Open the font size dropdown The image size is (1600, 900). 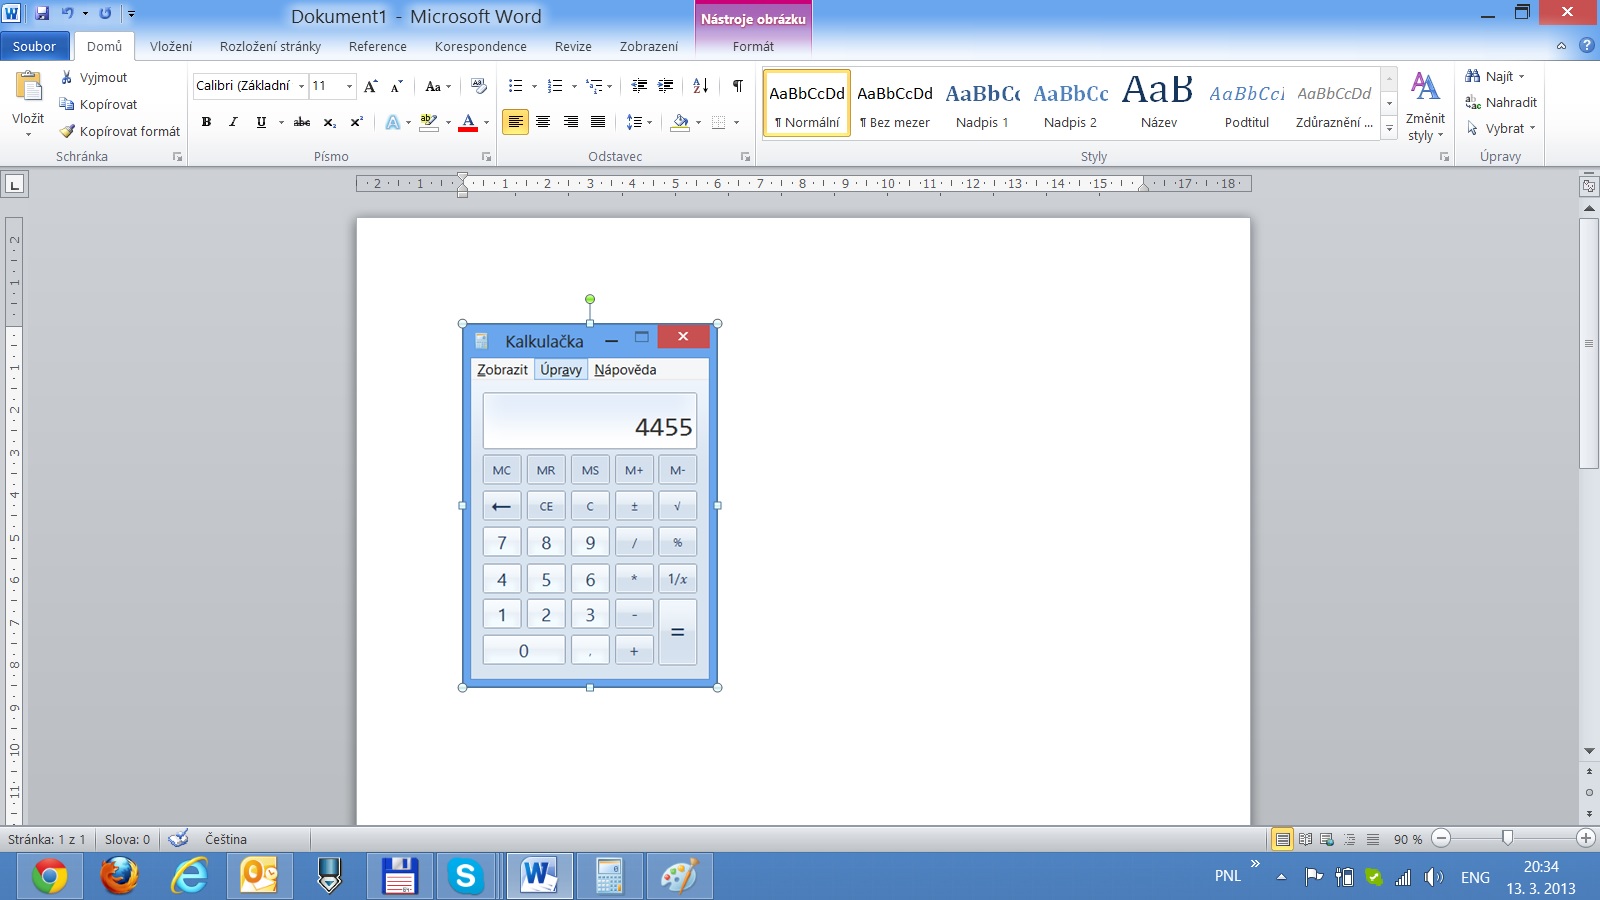[x=349, y=86]
